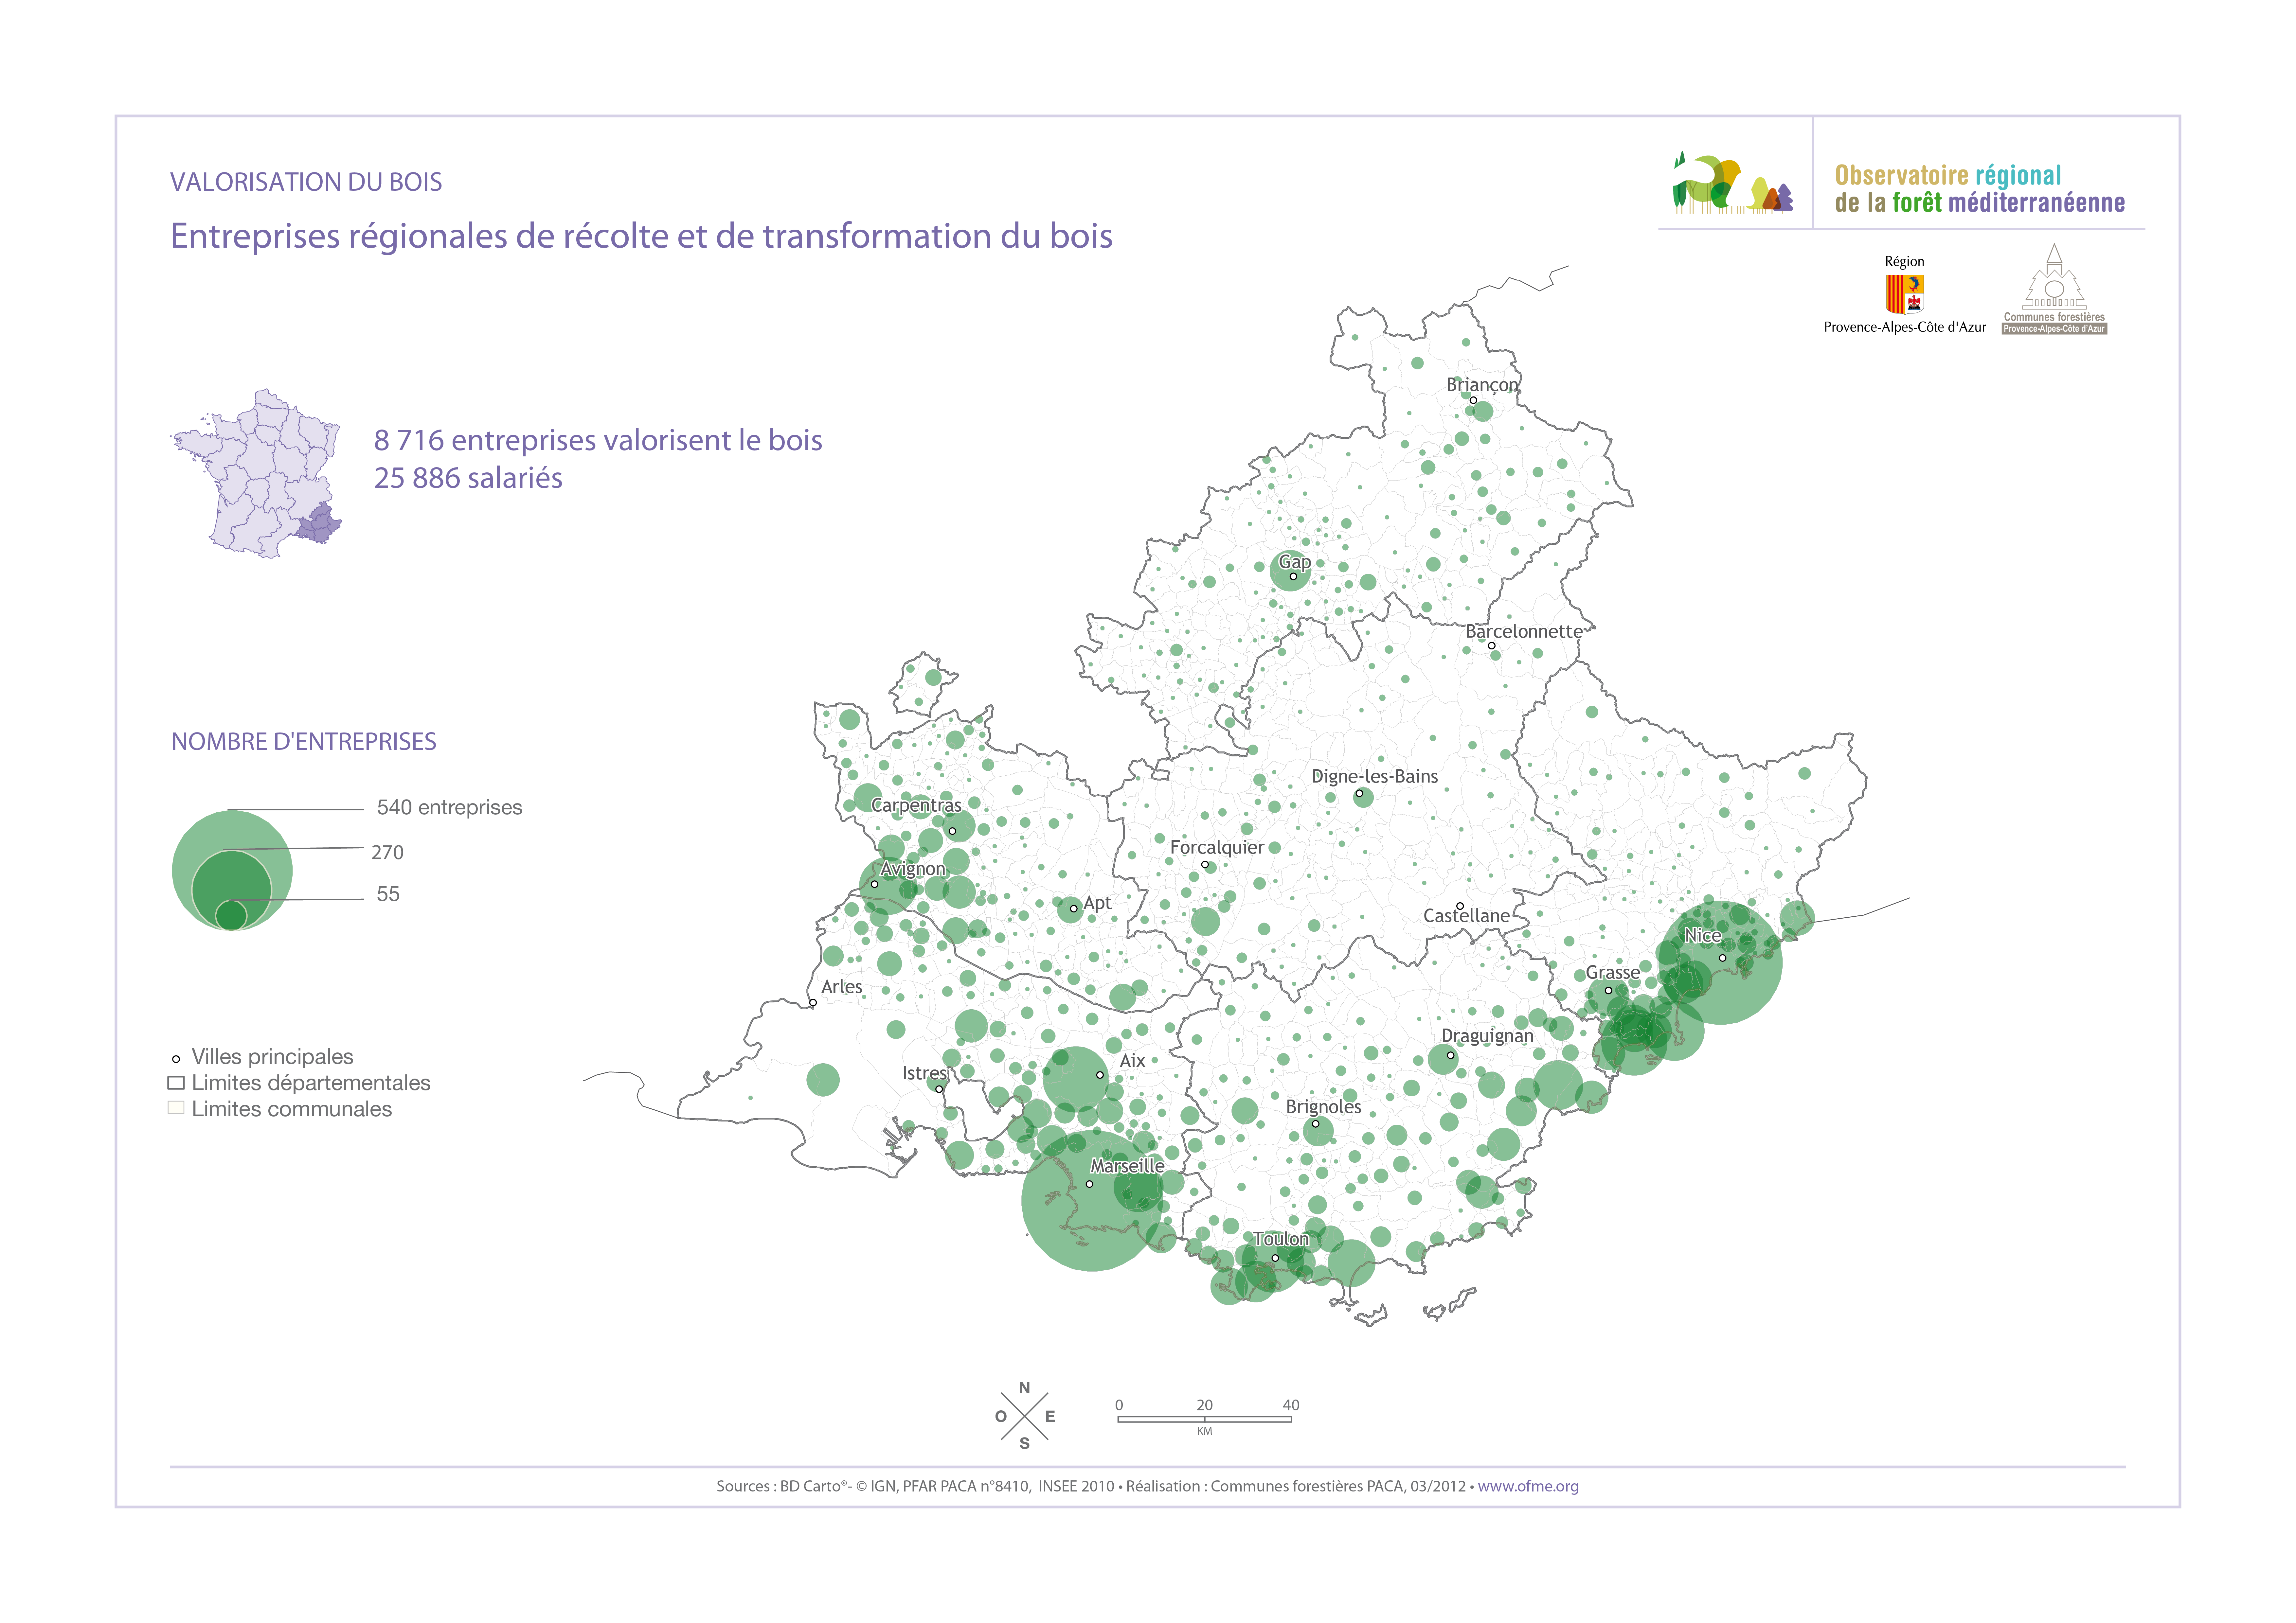Click the Limites départementales legend square
This screenshot has width=2296, height=1623.
point(176,1083)
